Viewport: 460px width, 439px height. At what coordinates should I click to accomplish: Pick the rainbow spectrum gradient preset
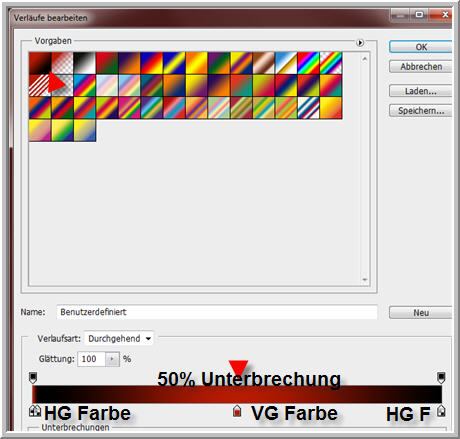click(308, 63)
